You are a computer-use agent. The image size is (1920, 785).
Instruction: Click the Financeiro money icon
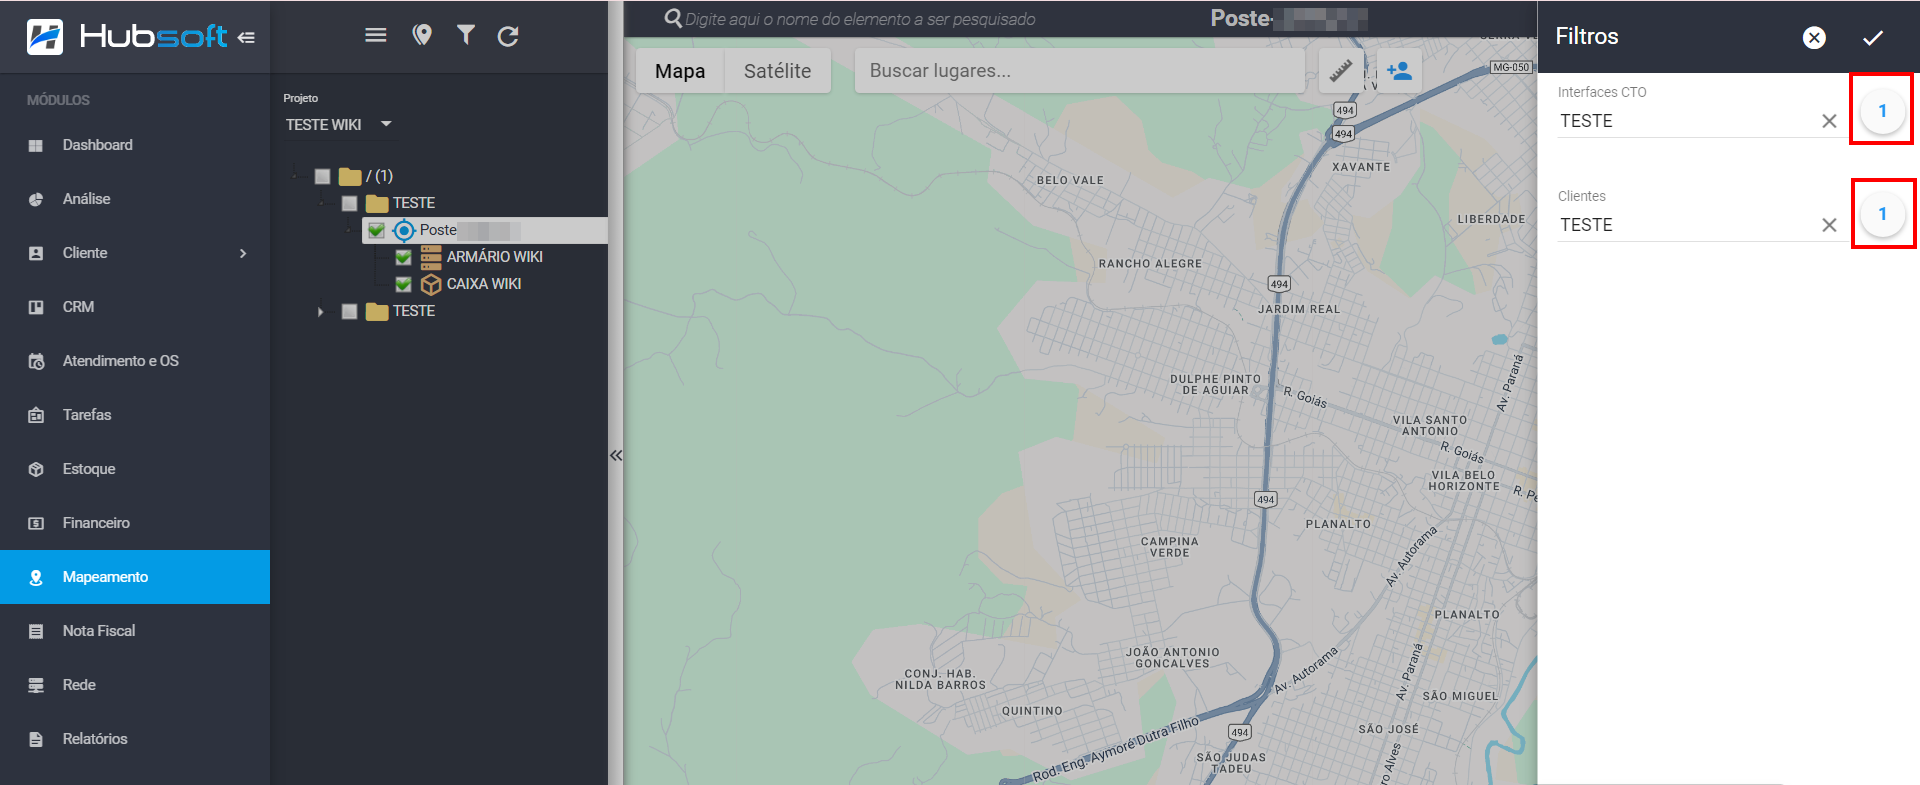pos(36,523)
